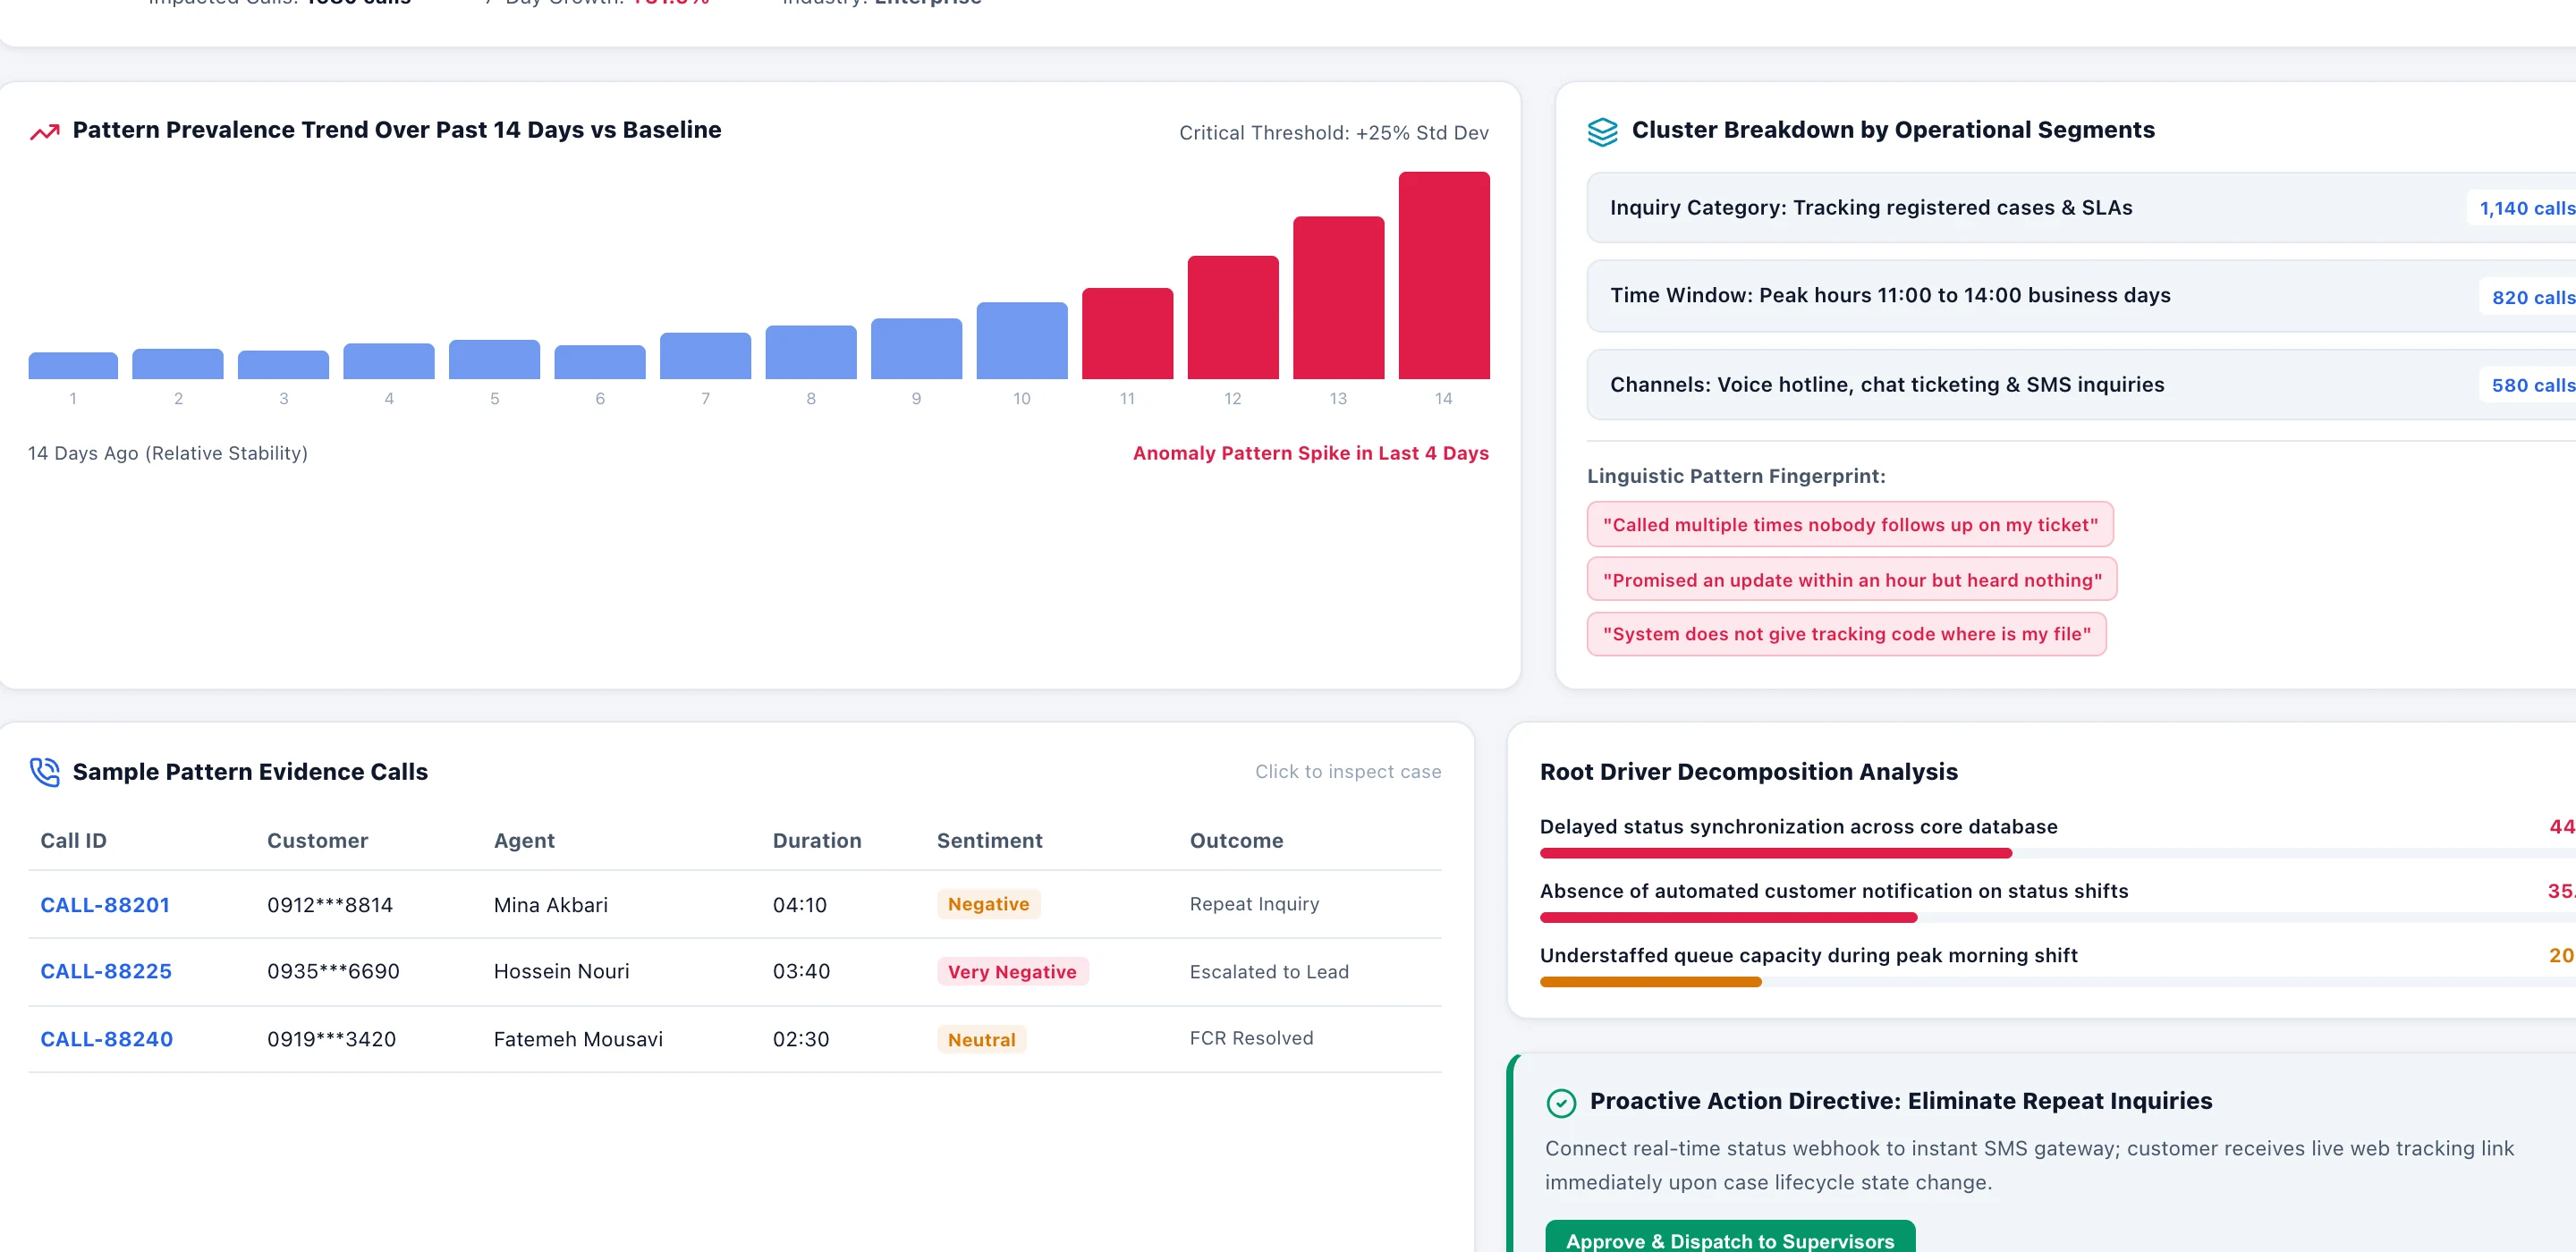Open call CALL-88240
The height and width of the screenshot is (1252, 2576).
click(107, 1039)
